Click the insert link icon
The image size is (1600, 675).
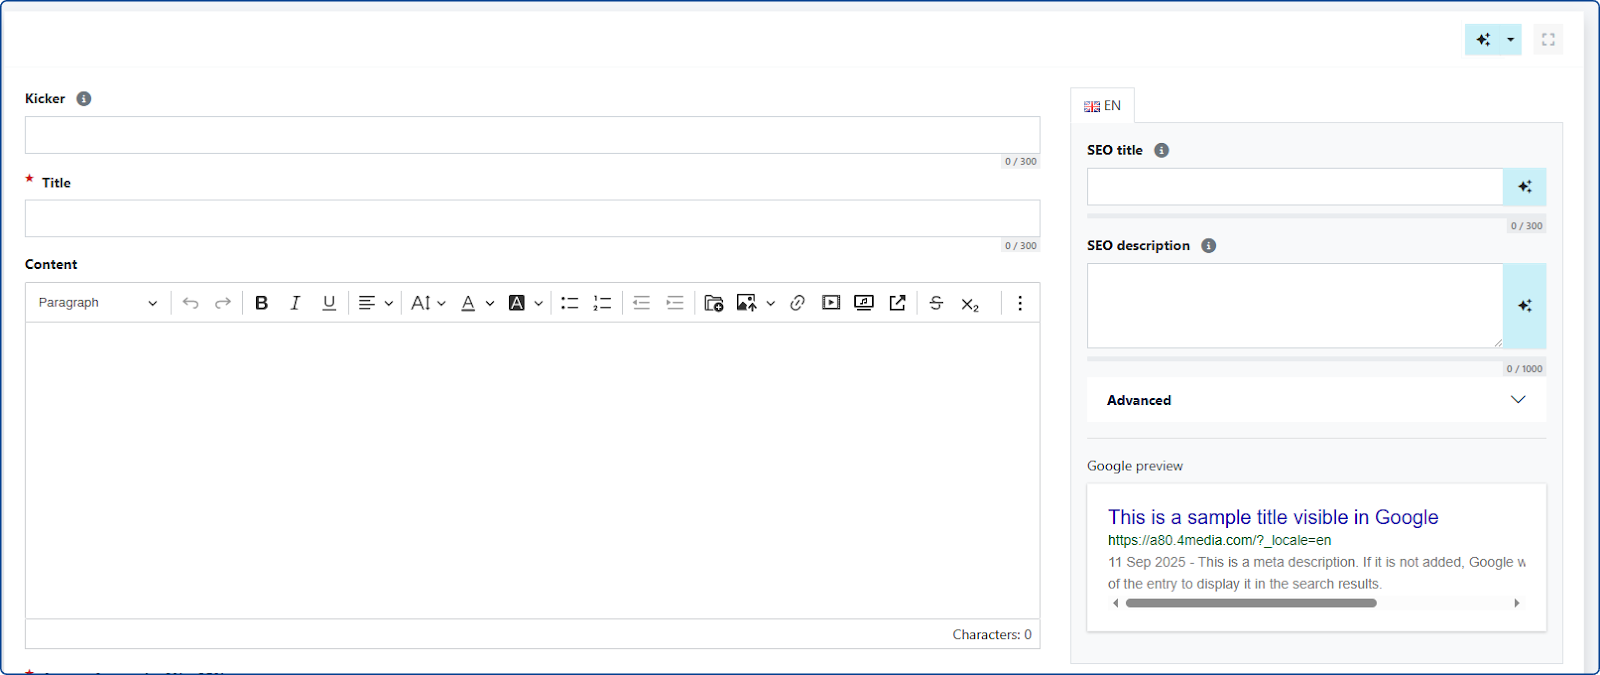797,303
